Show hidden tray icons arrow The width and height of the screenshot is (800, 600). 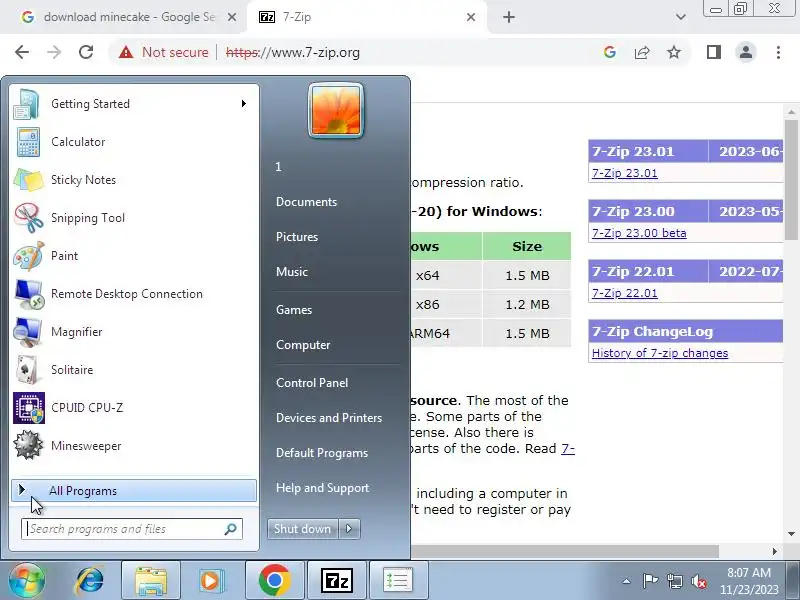click(x=627, y=581)
